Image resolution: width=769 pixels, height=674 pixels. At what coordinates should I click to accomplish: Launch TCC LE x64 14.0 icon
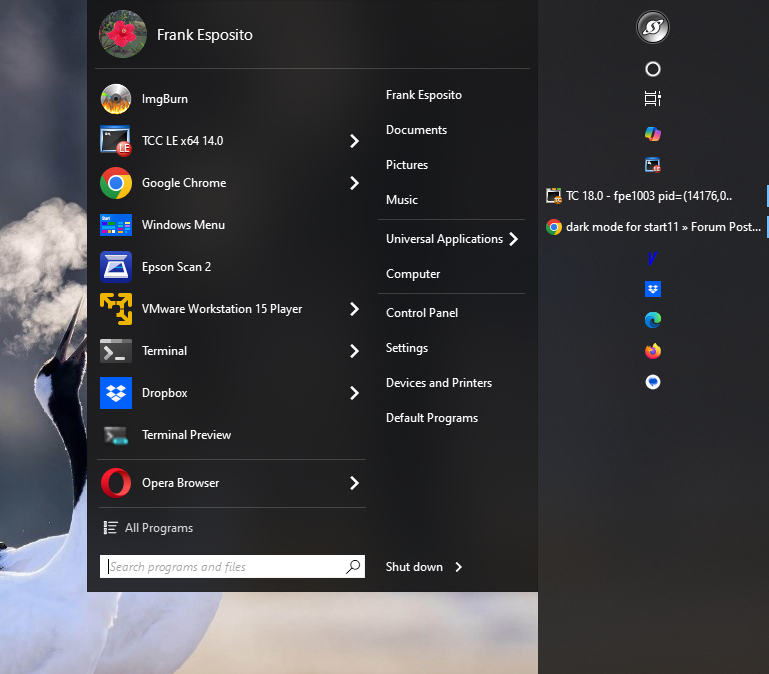pyautogui.click(x=116, y=141)
